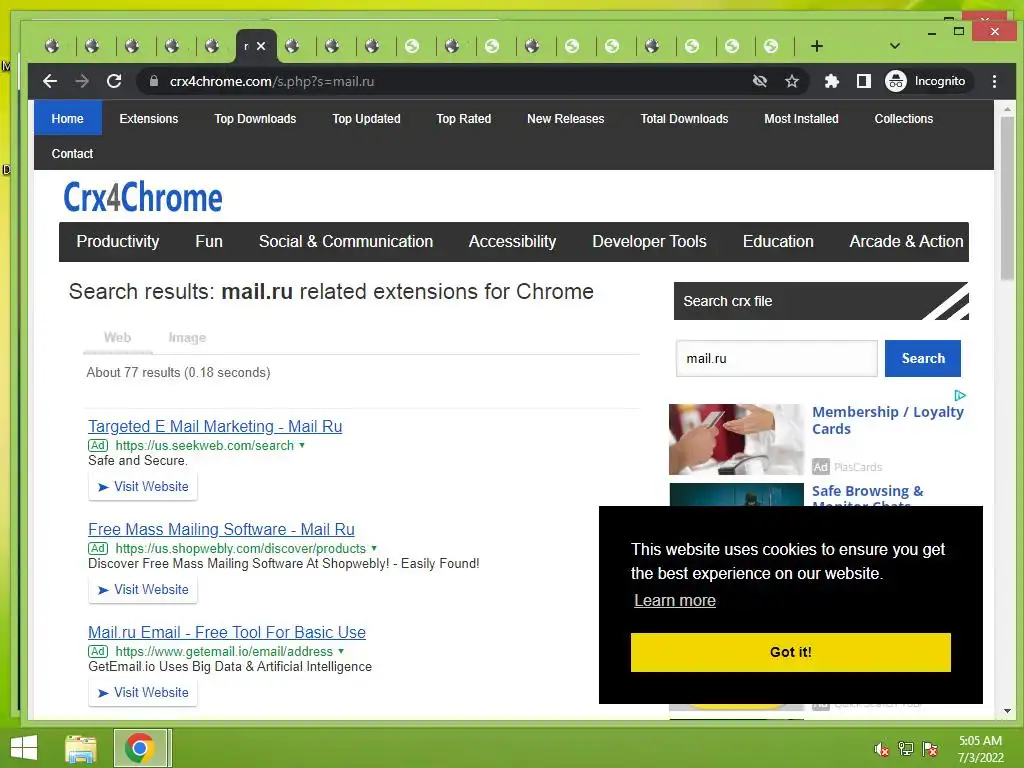Open the Contact page
The height and width of the screenshot is (768, 1024).
(x=72, y=153)
